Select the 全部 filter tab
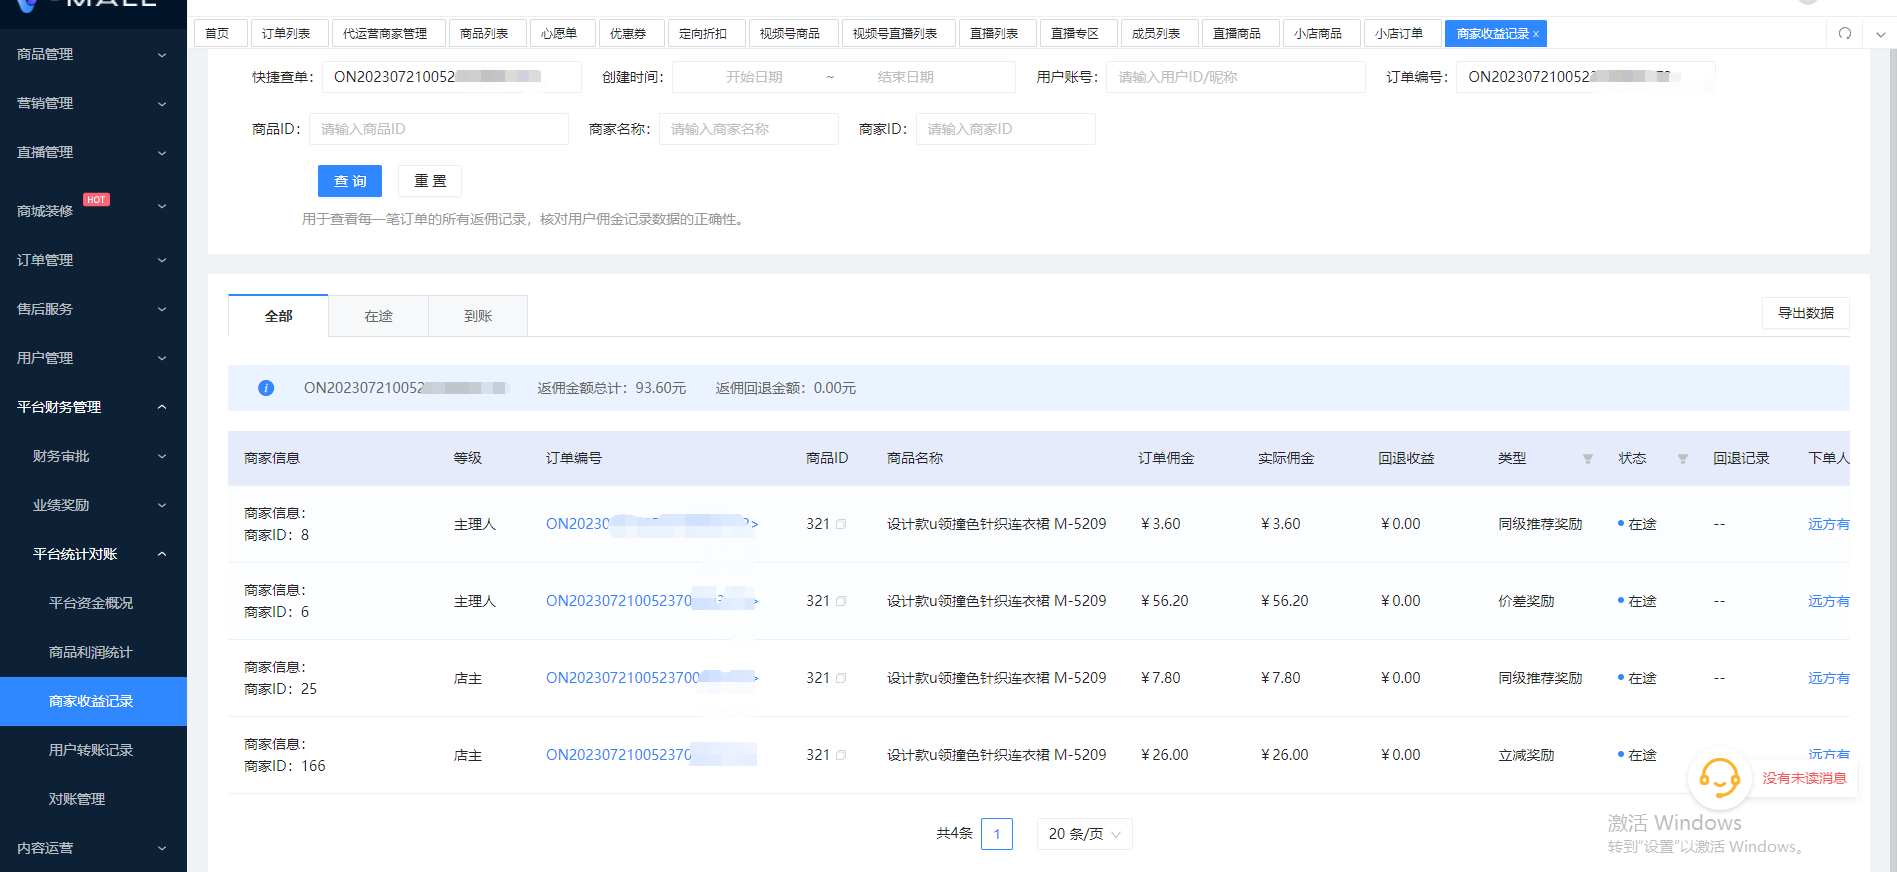The height and width of the screenshot is (872, 1897). click(x=279, y=316)
